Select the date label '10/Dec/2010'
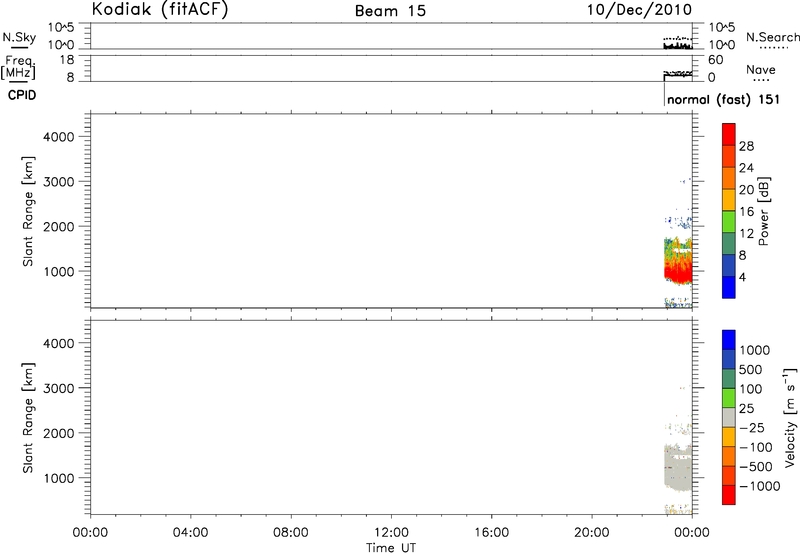The width and height of the screenshot is (800, 554). (639, 10)
